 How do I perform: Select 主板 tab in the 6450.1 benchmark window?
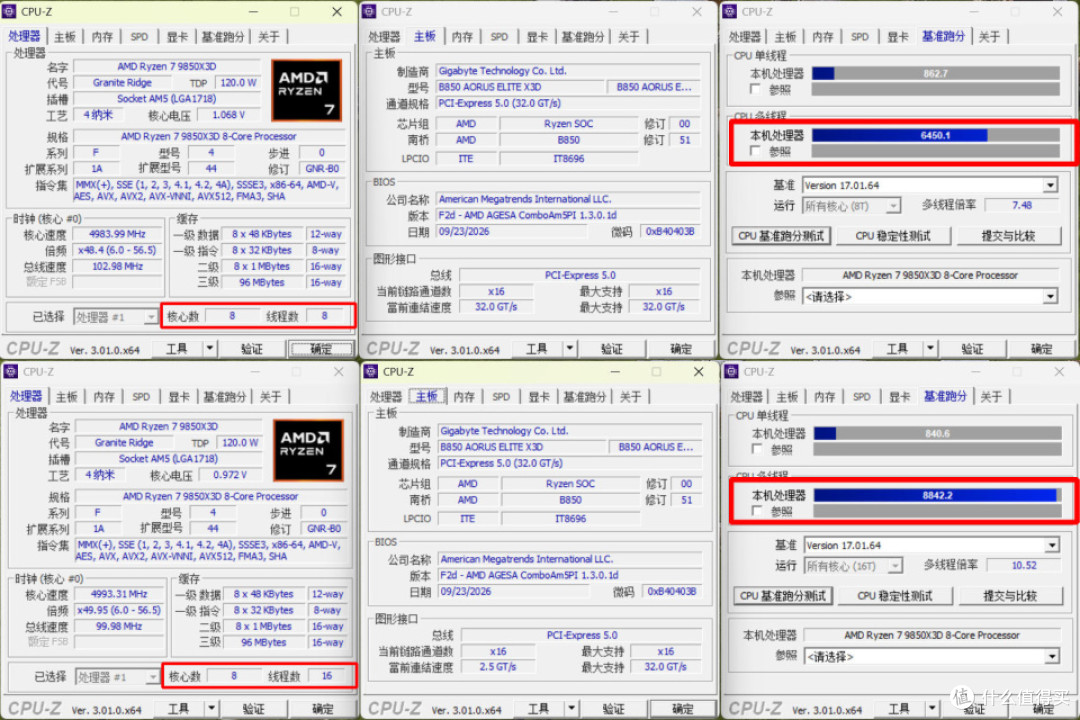tap(785, 37)
